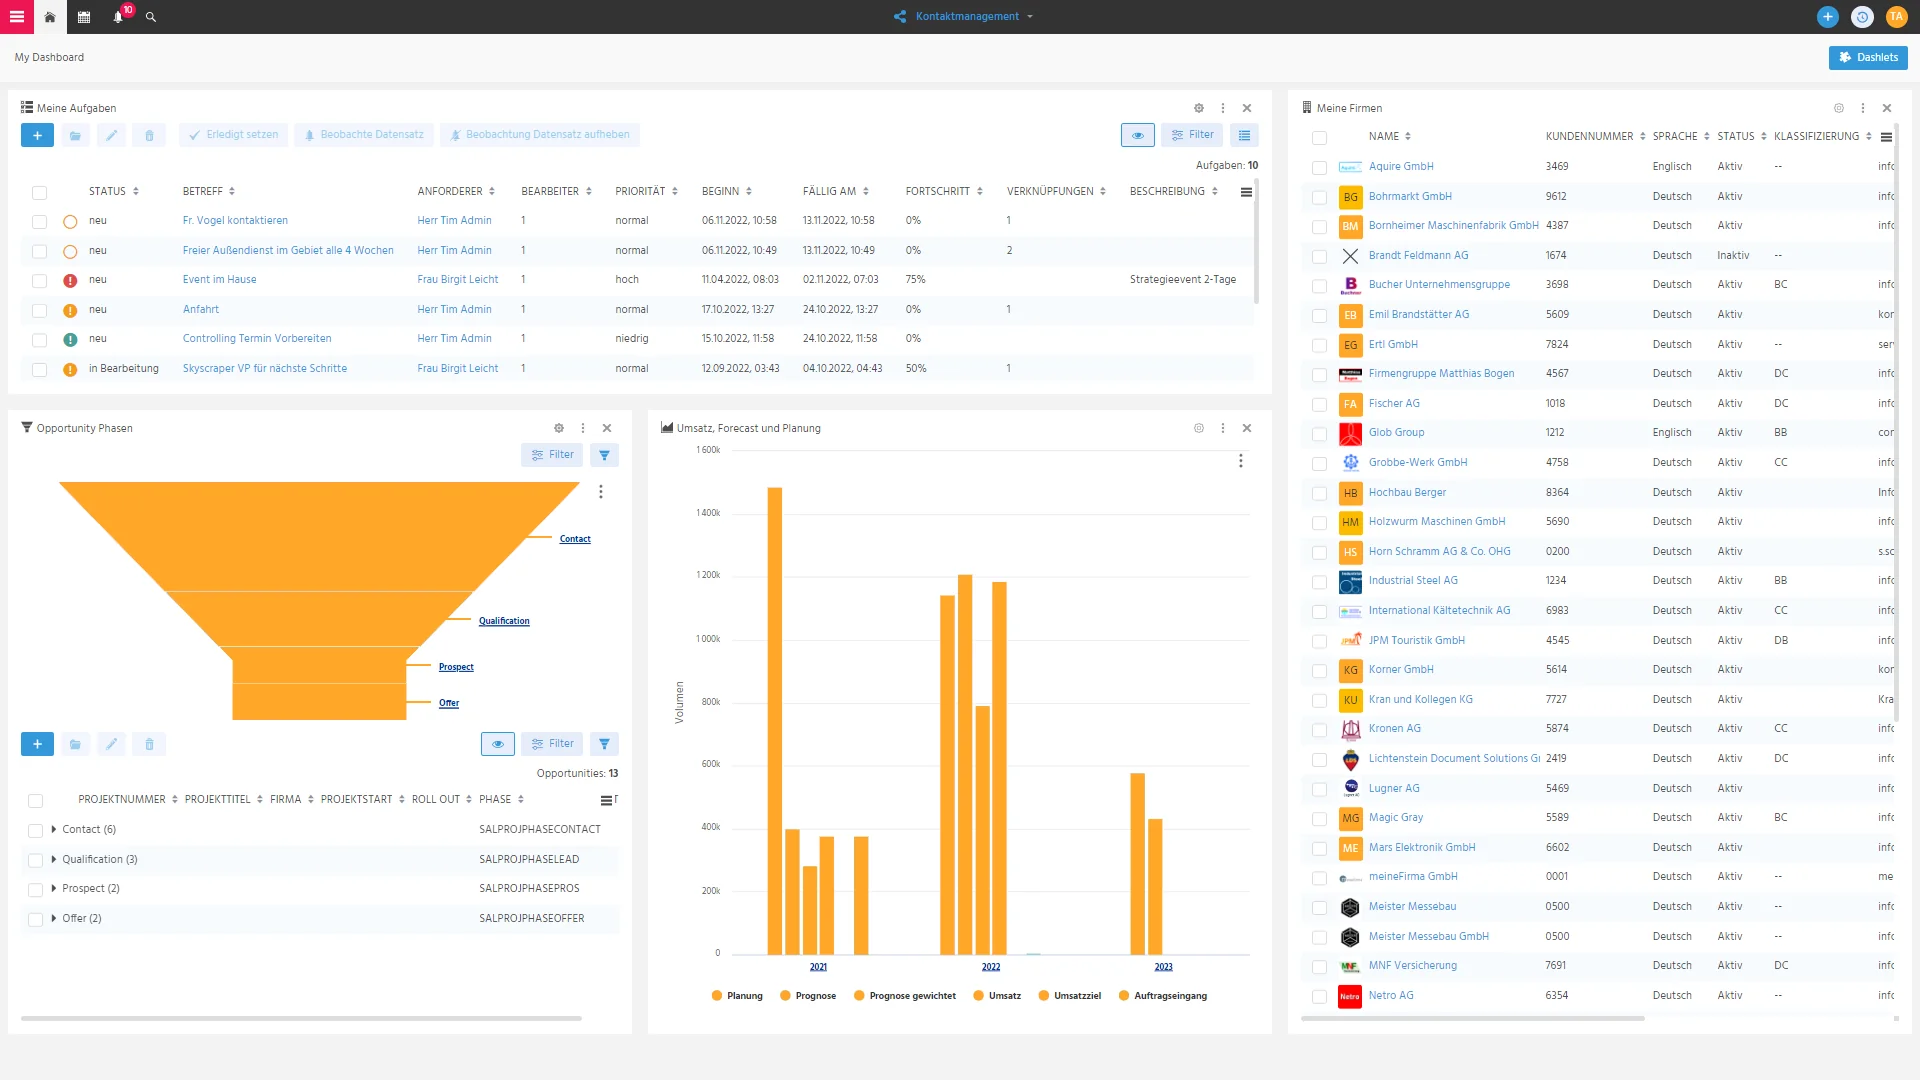Open column menu in Meine Firmen header
This screenshot has height=1080, width=1920.
(1886, 137)
